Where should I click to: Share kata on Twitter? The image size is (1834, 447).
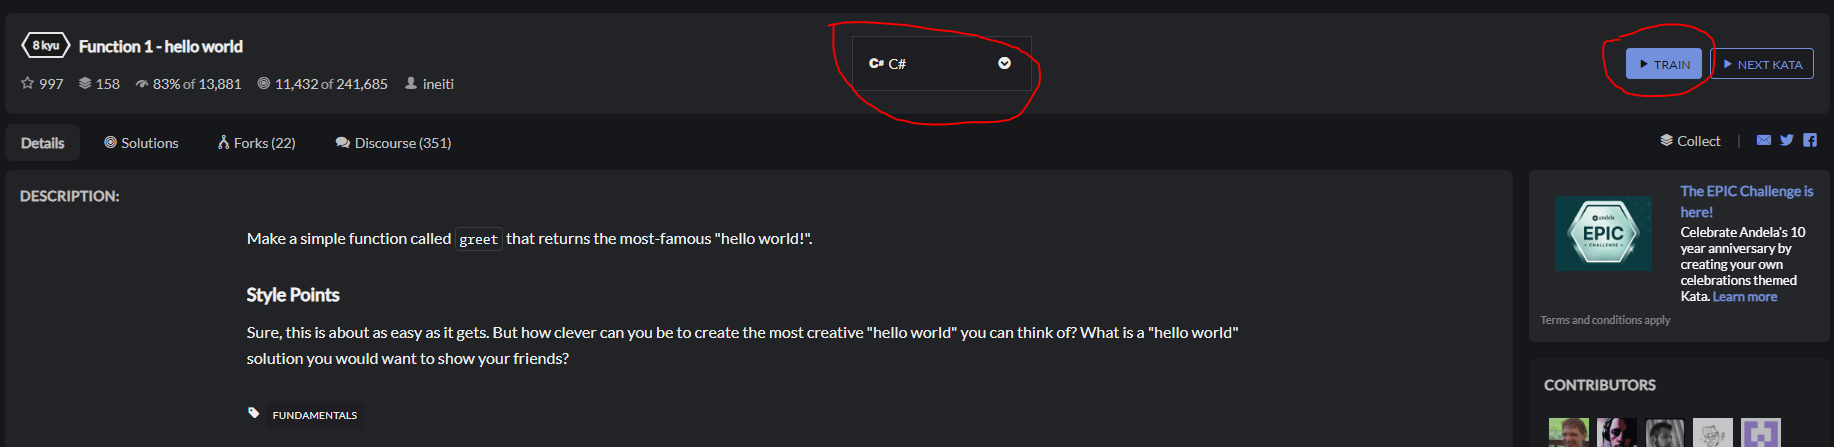click(x=1787, y=141)
